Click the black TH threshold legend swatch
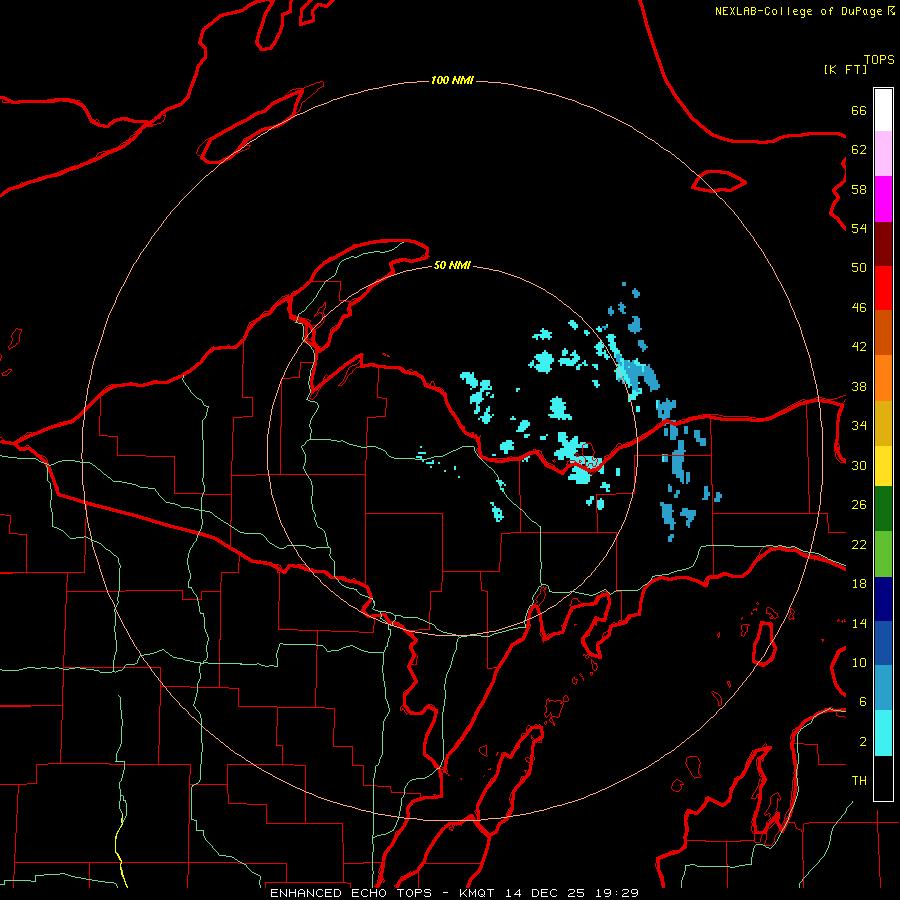Viewport: 900px width, 900px height. point(883,778)
